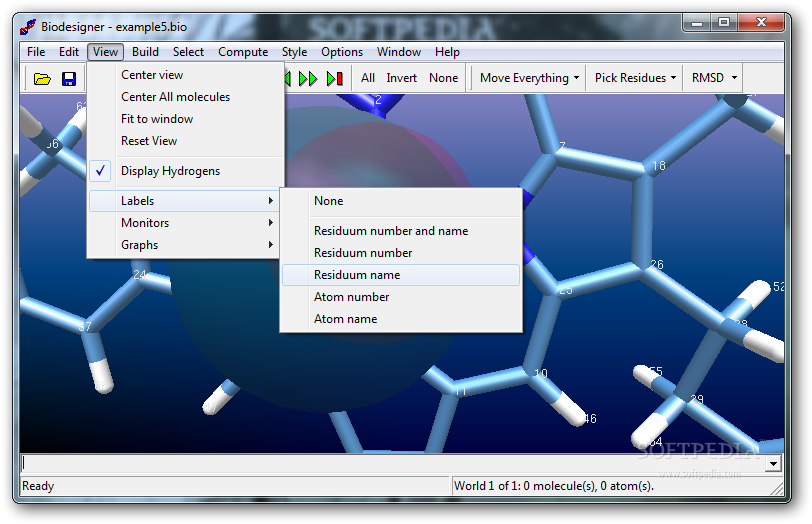Open the File menu

pyautogui.click(x=36, y=52)
